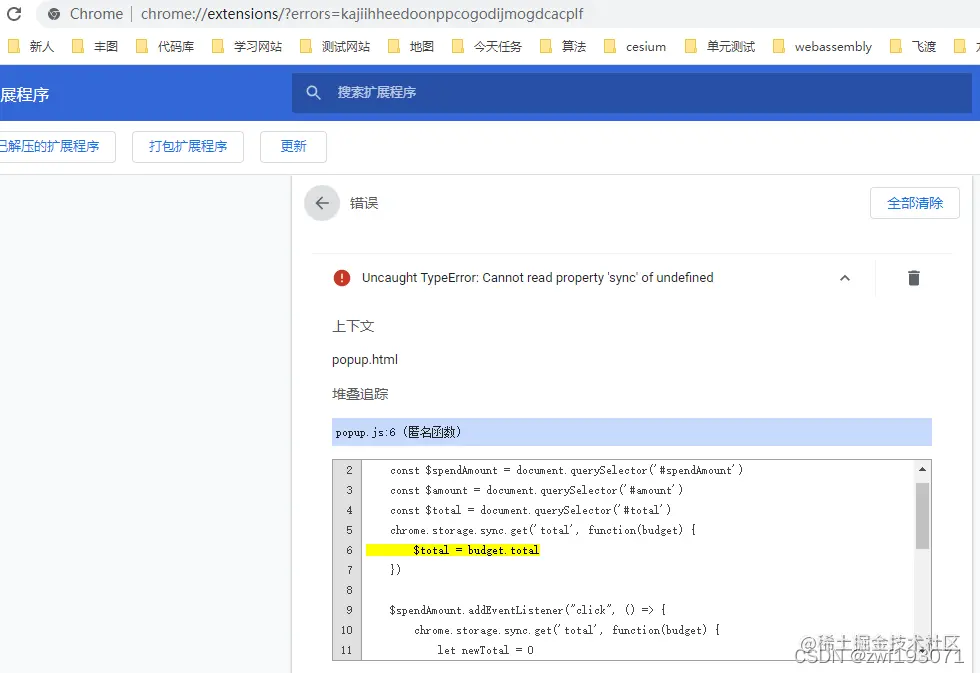The image size is (980, 673).
Task: Click code line const $amount querySelector
Action: (x=537, y=490)
